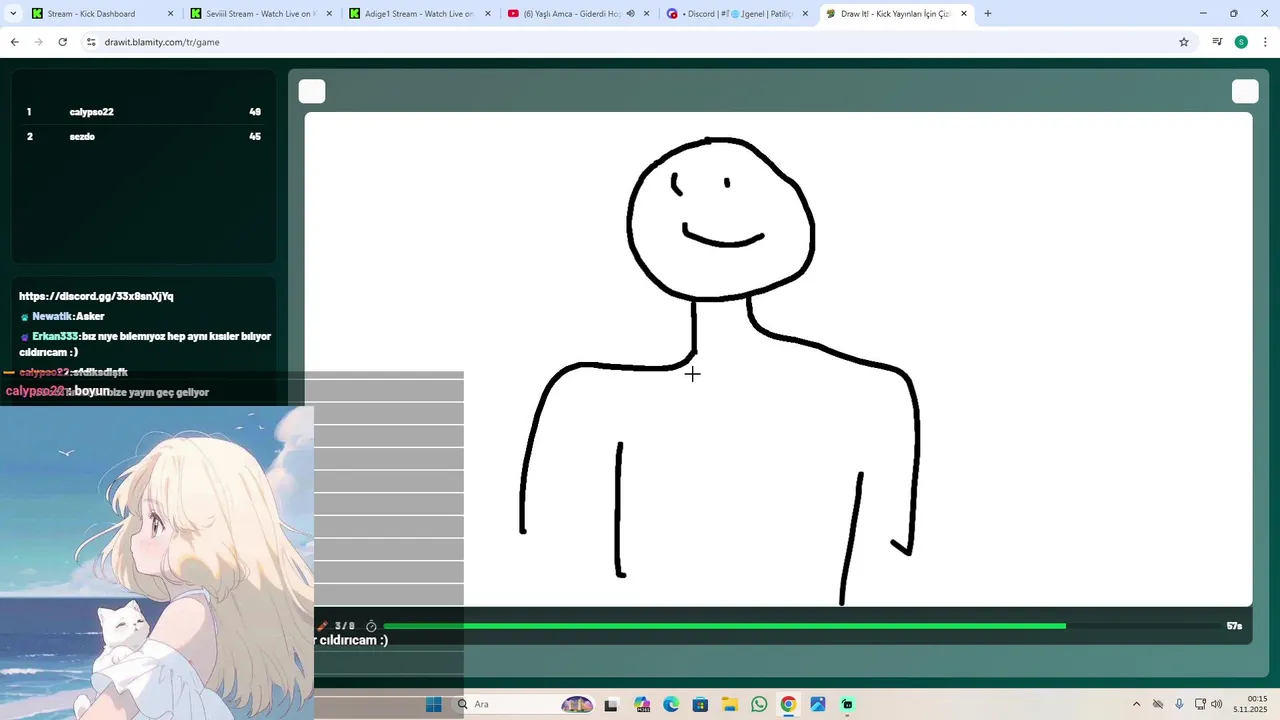Open the clock showing 00:15

tap(1257, 704)
